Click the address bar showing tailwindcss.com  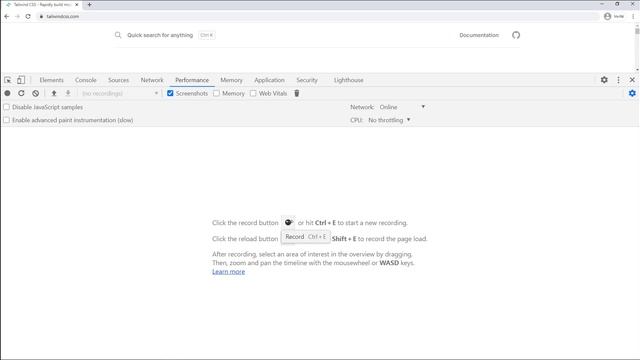pos(318,16)
